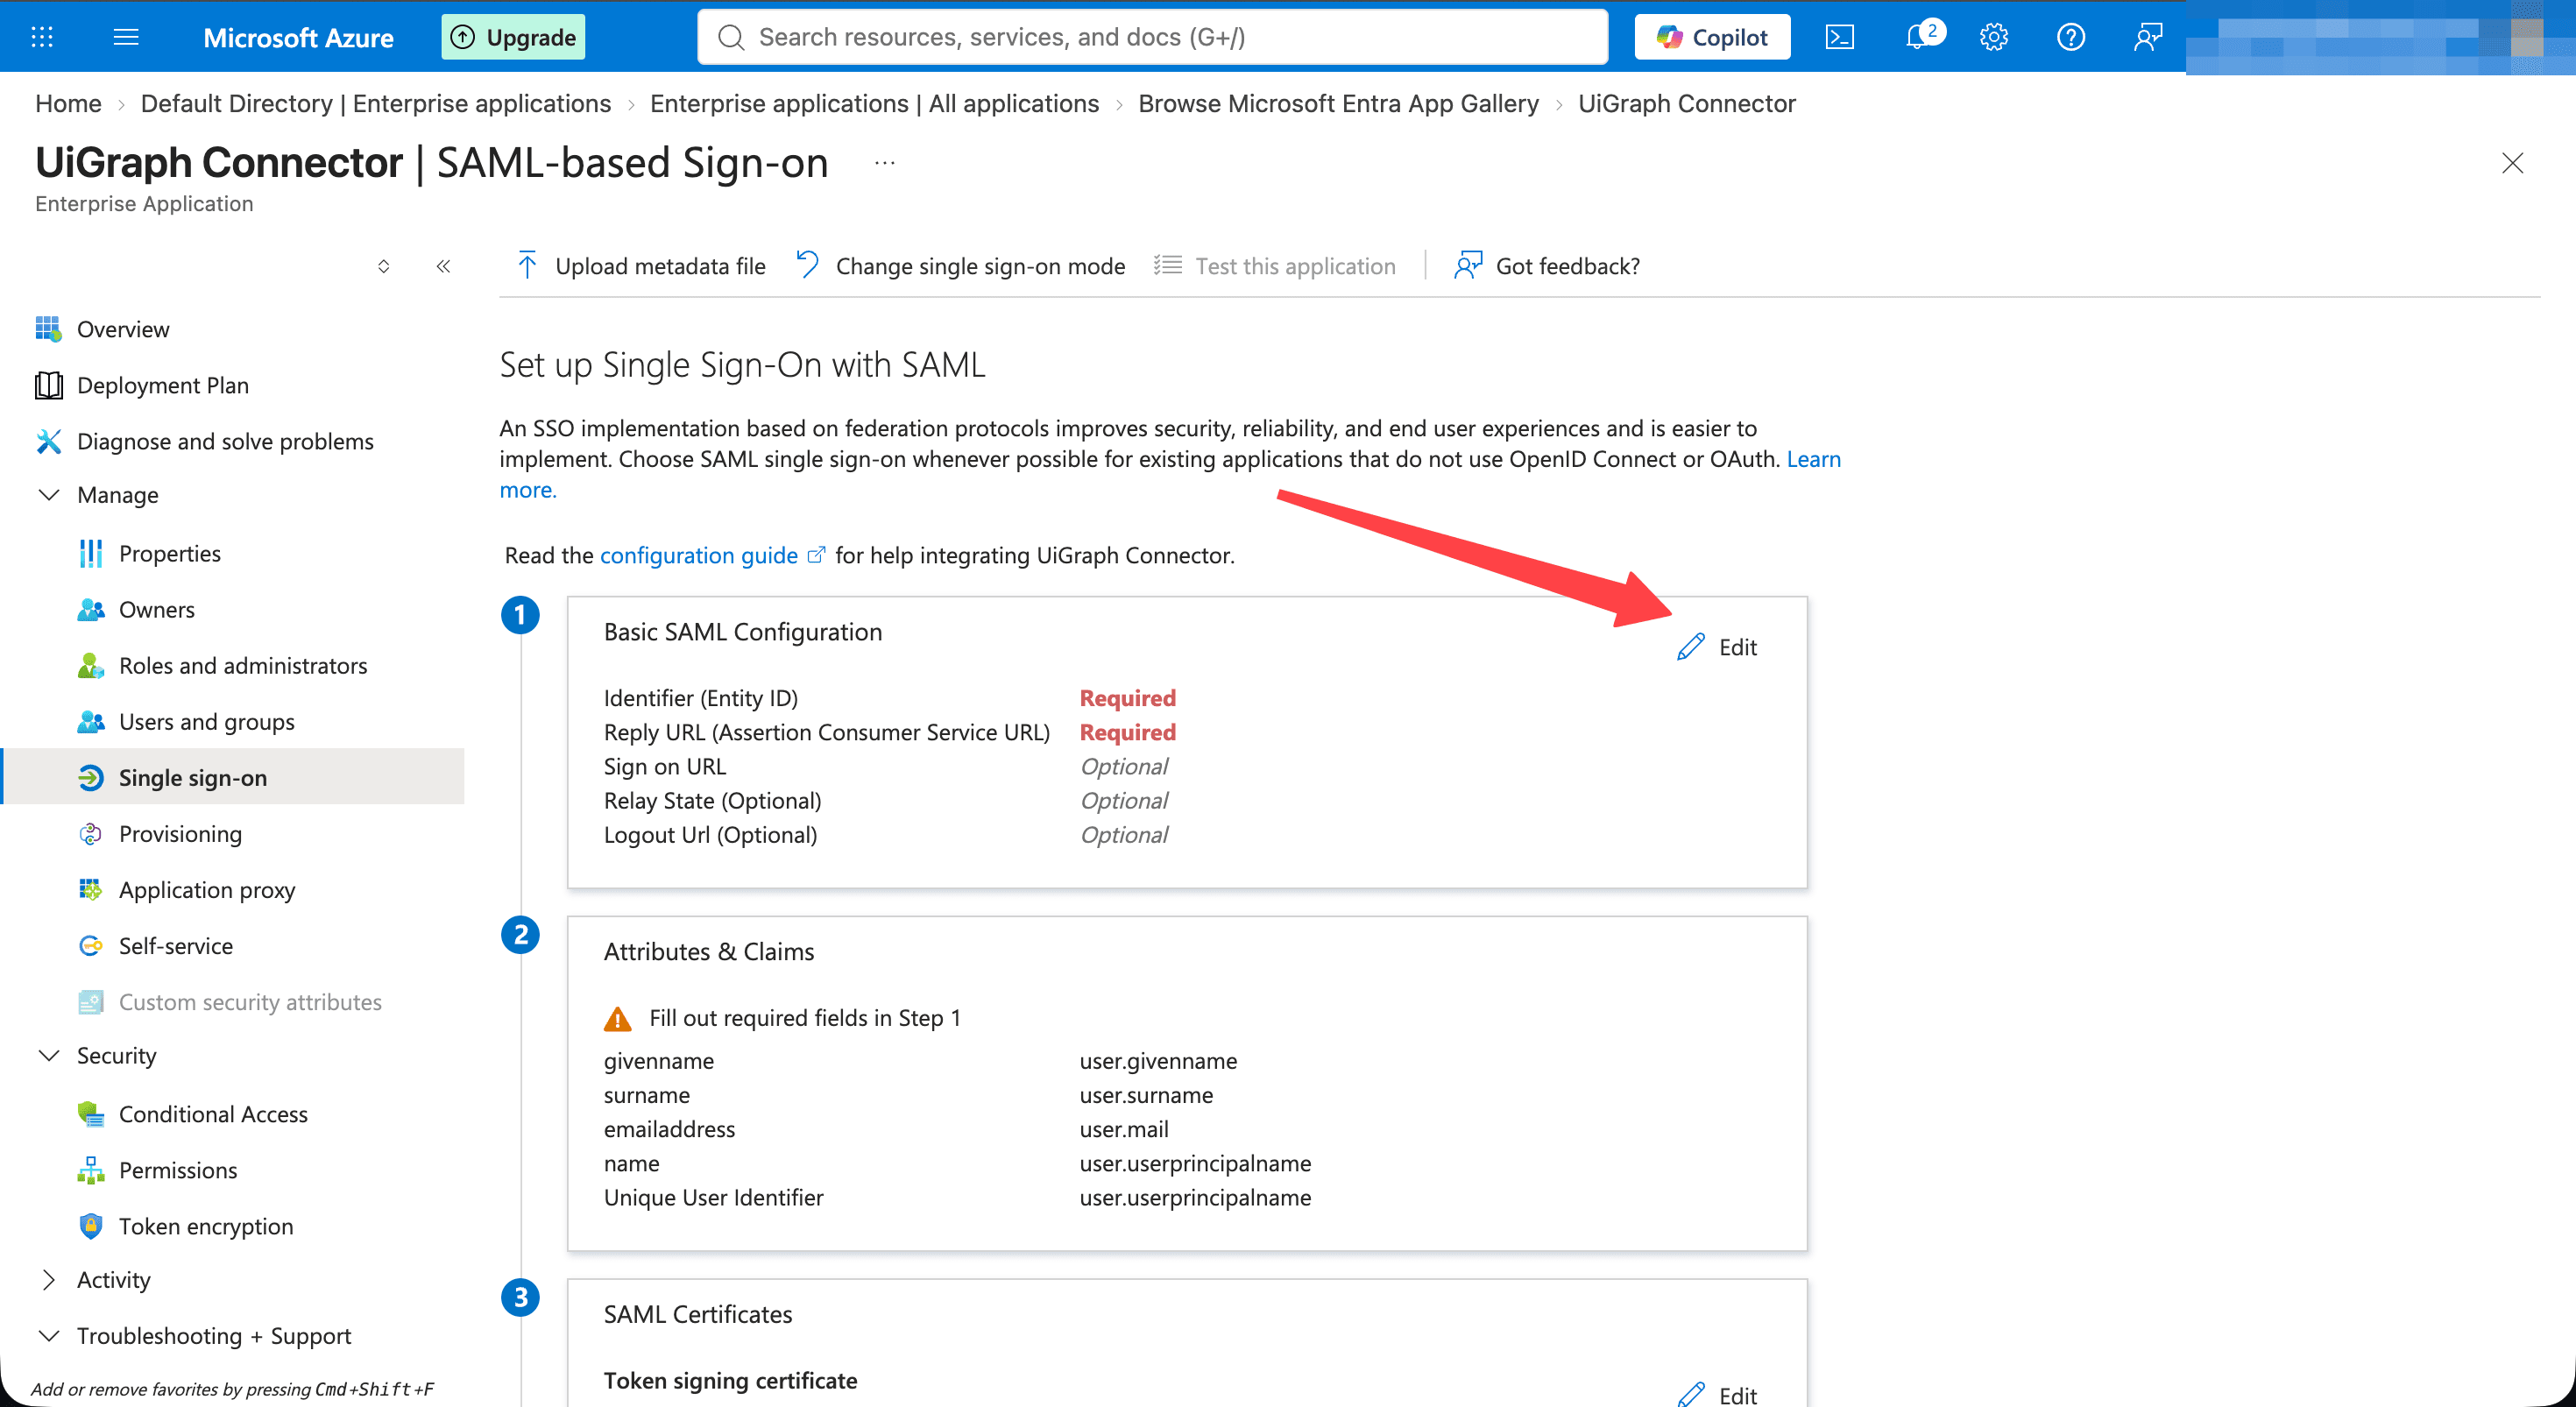The image size is (2576, 1407).
Task: Open the feedback person icon in header
Action: [2148, 37]
